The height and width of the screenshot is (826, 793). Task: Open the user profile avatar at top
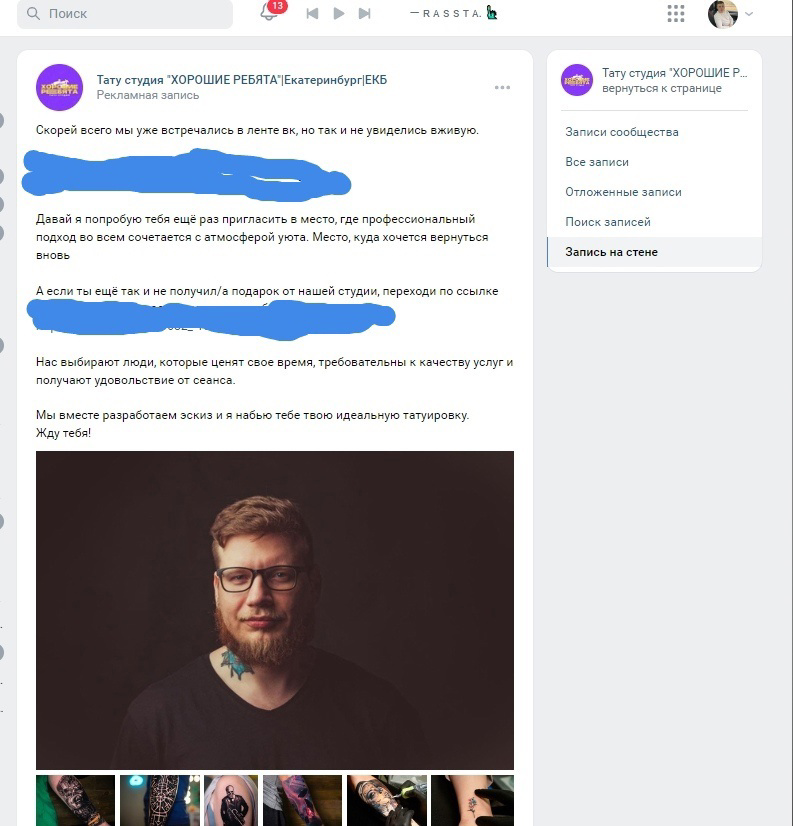click(x=722, y=14)
